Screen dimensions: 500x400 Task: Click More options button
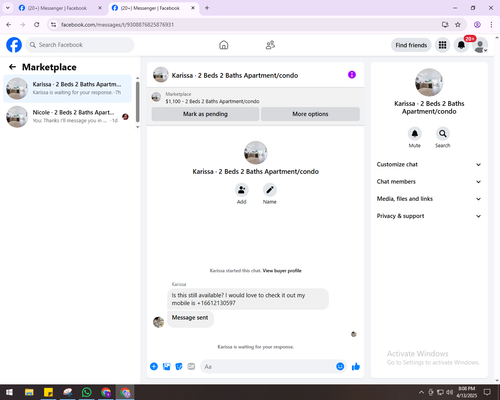pos(310,114)
